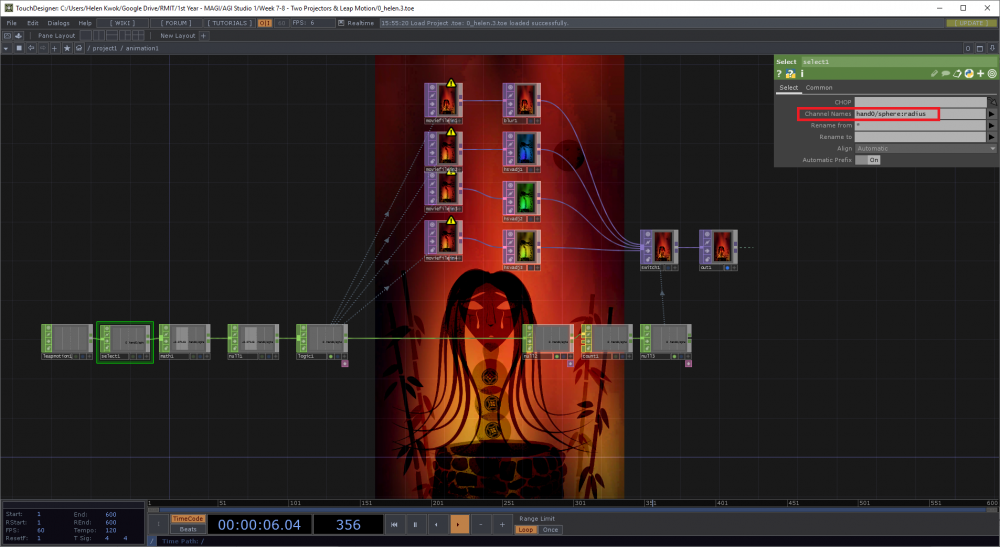
Task: Switch range limit to Loop
Action: click(526, 530)
